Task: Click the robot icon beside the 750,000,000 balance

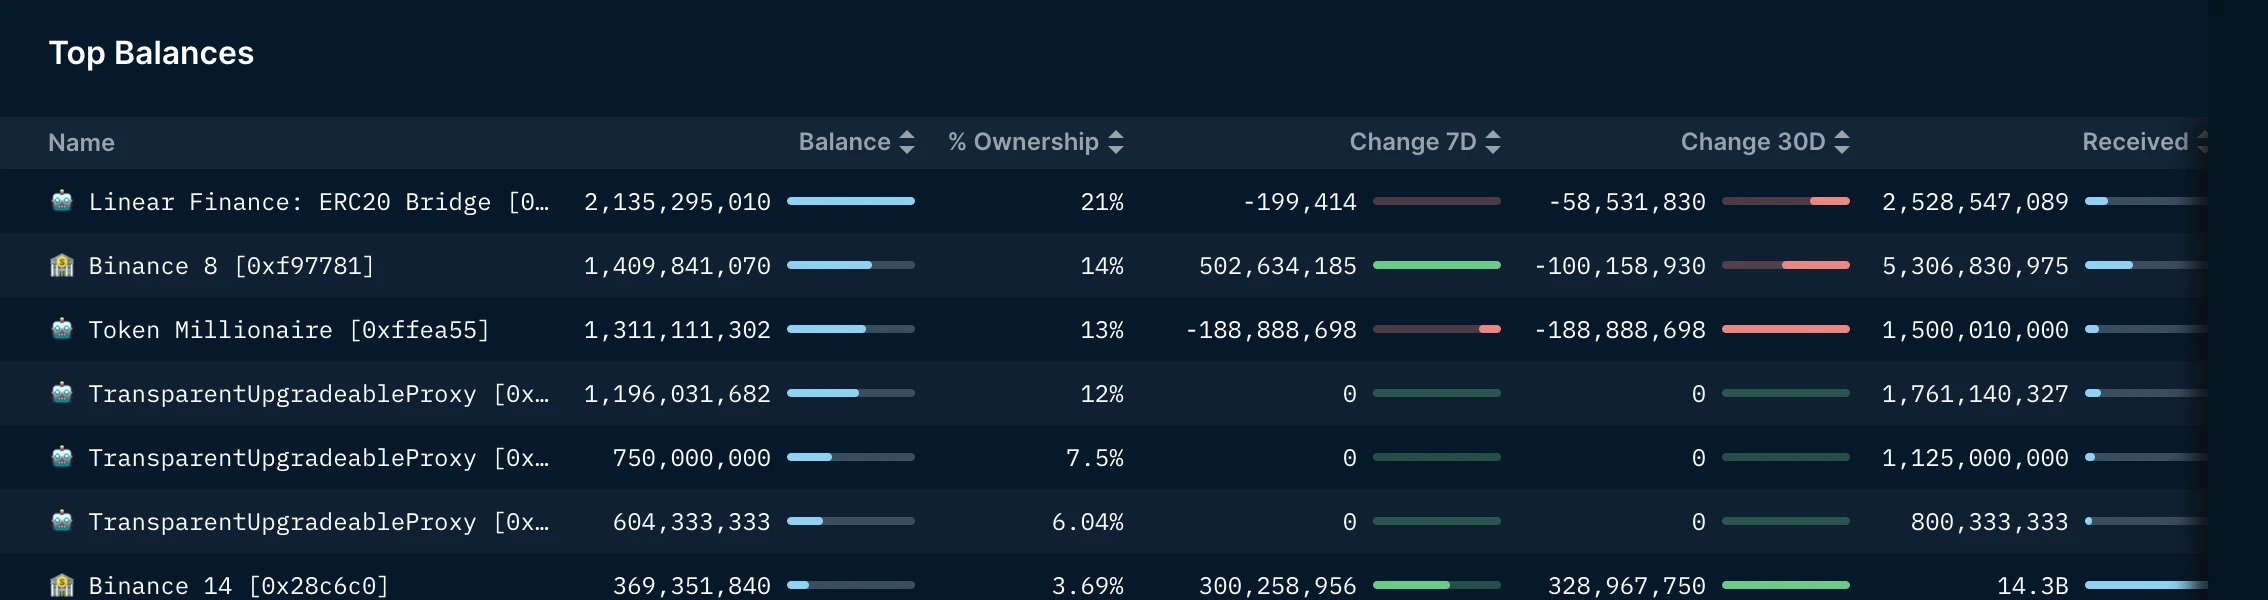Action: (x=62, y=457)
